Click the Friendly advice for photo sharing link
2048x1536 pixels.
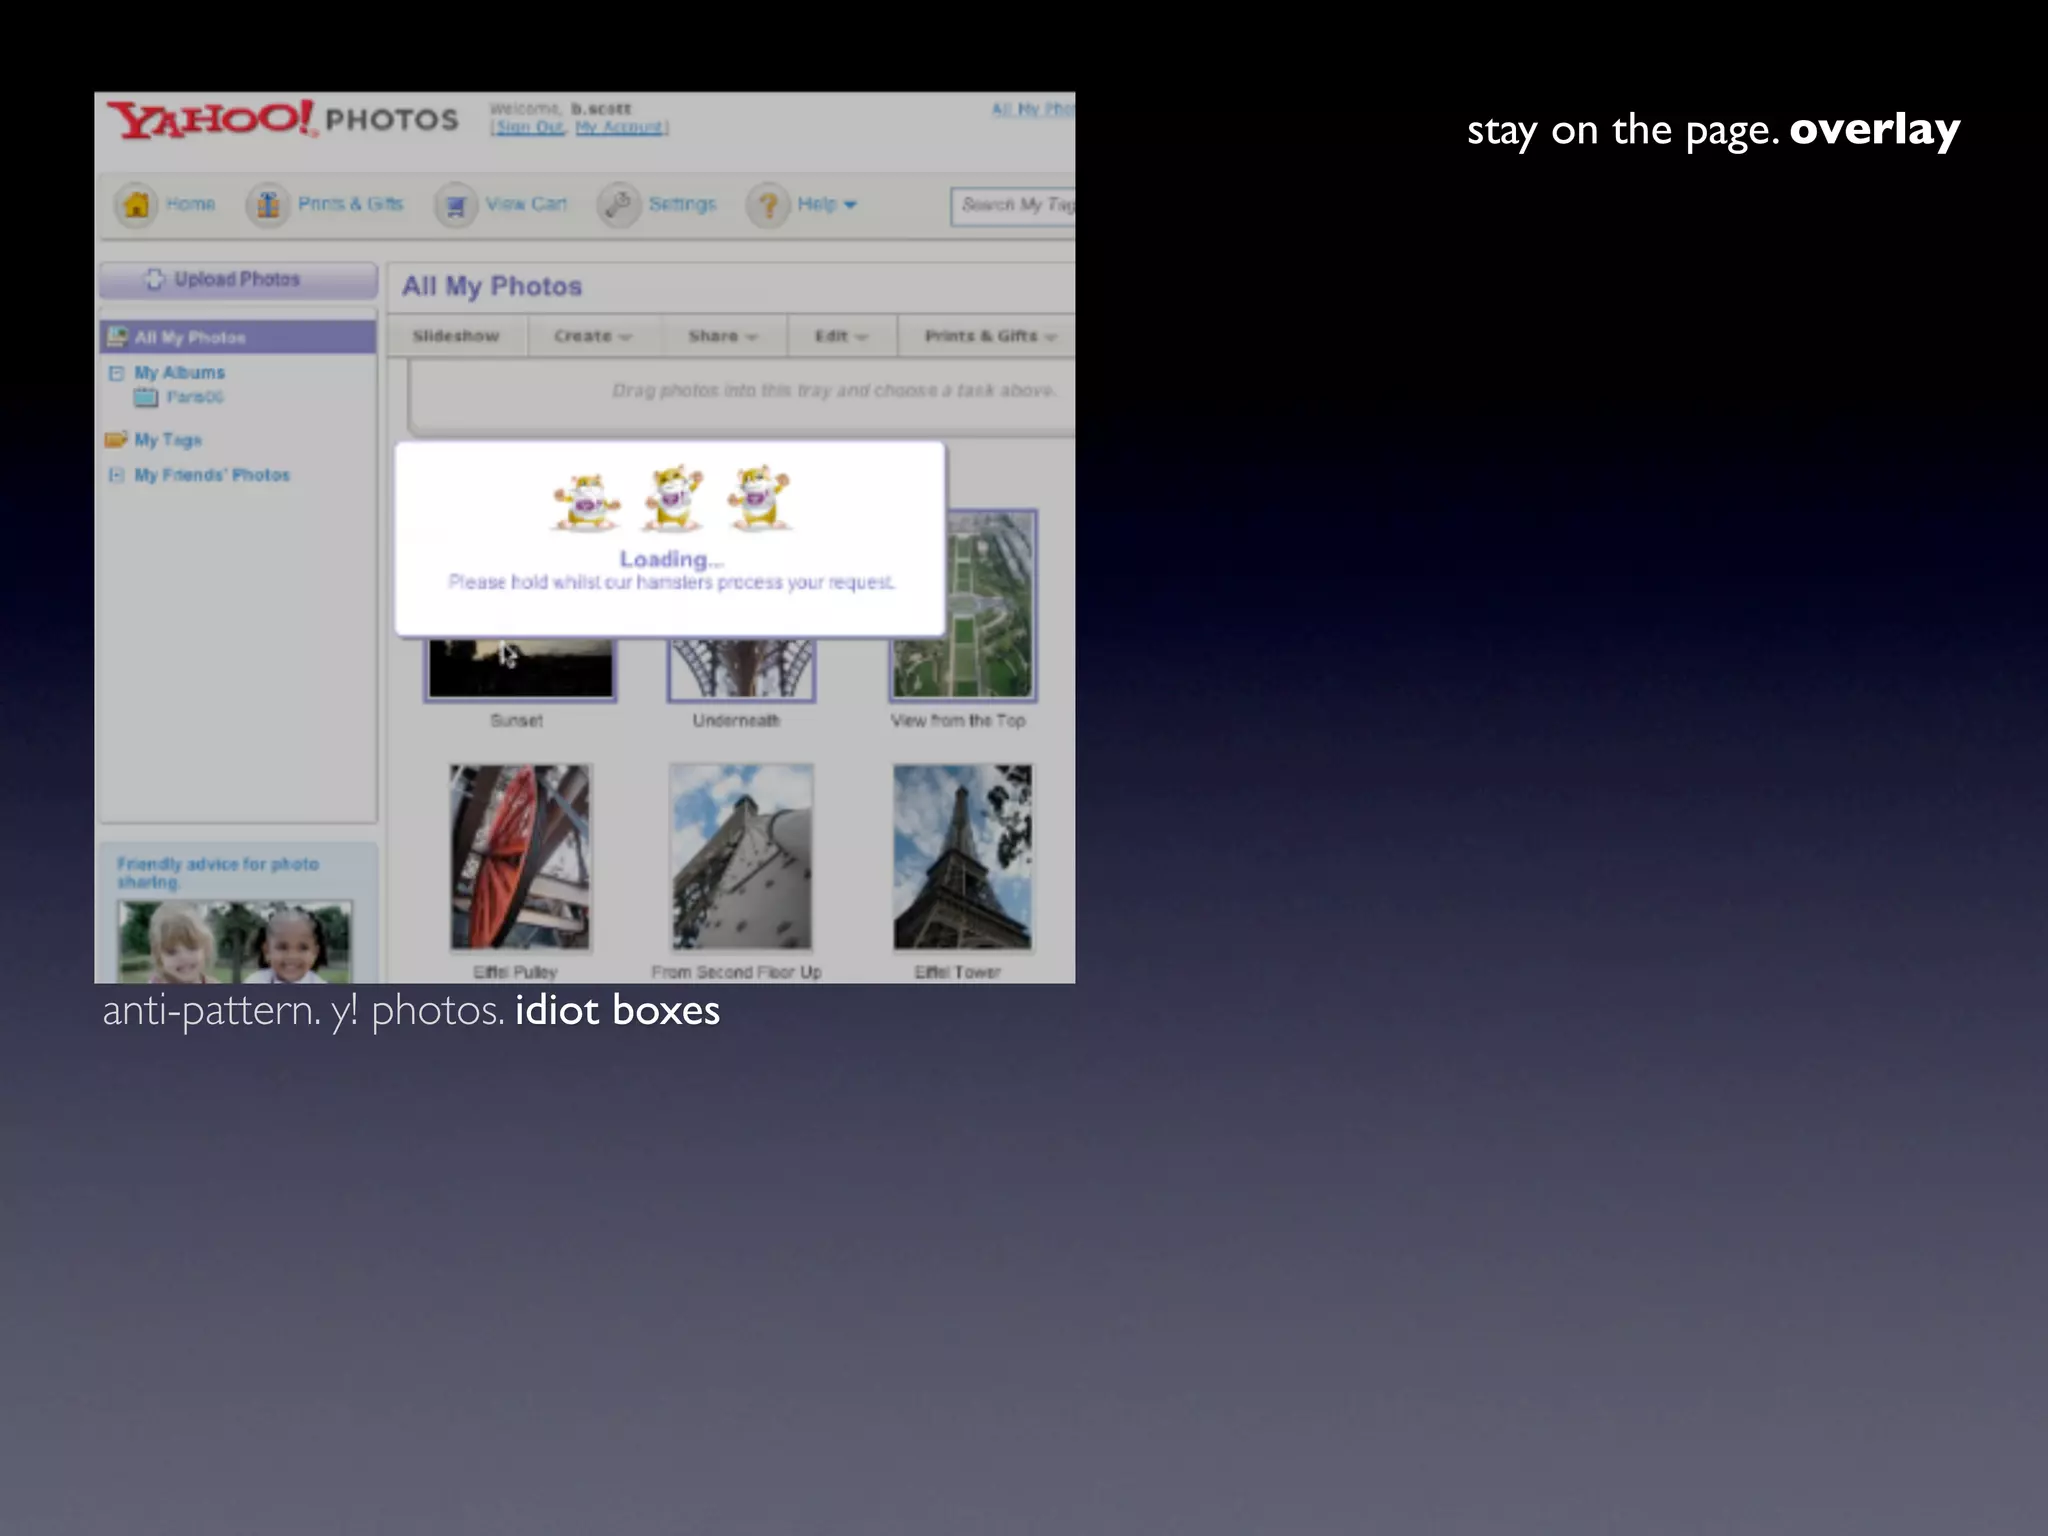218,873
